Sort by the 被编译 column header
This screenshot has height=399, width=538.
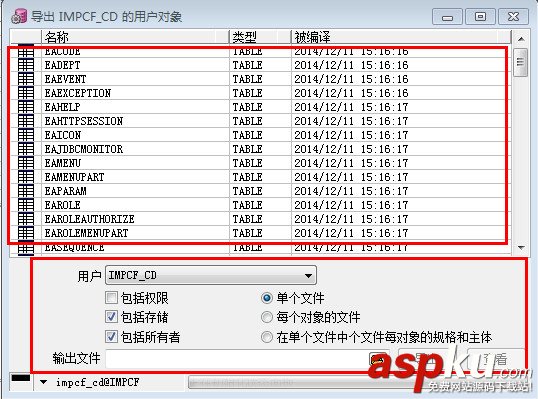[401, 37]
